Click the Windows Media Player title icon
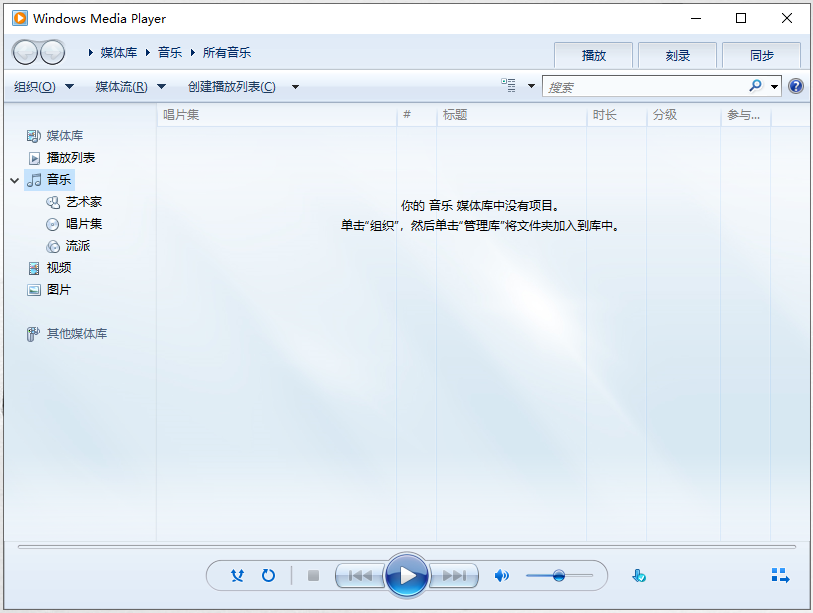This screenshot has height=613, width=813. tap(20, 18)
